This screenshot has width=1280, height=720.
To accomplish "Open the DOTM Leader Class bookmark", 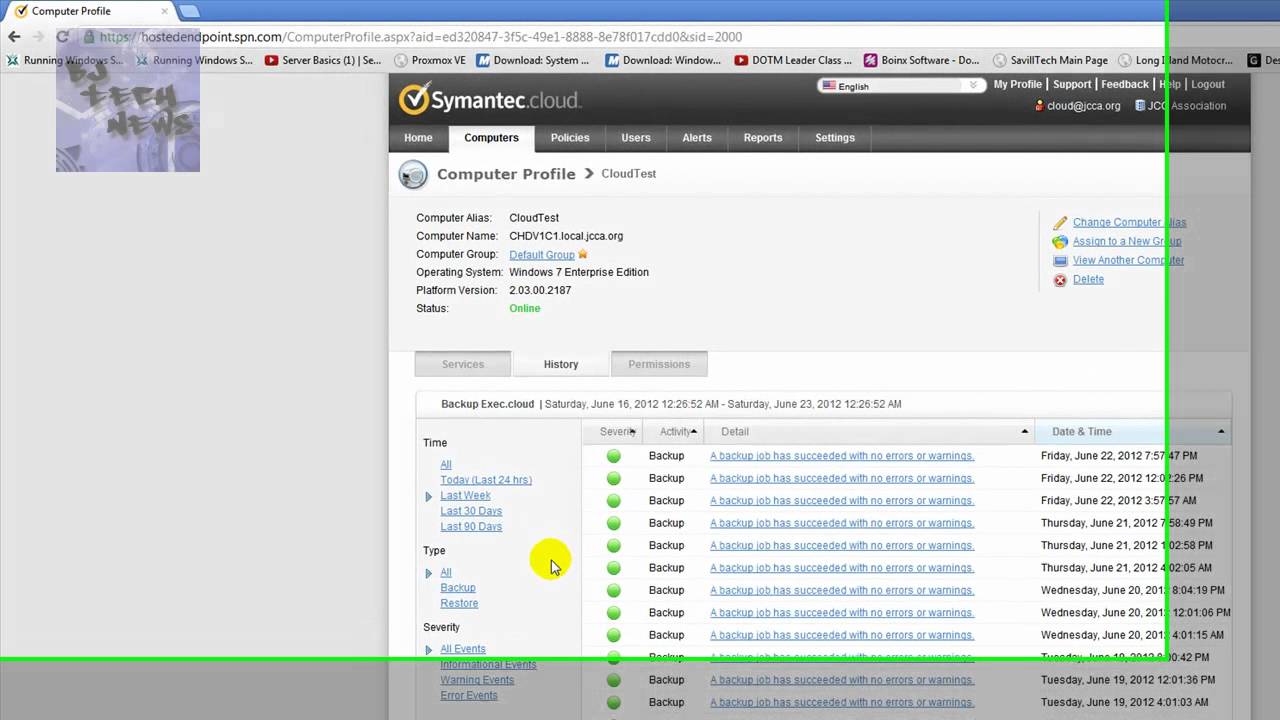I will click(794, 60).
